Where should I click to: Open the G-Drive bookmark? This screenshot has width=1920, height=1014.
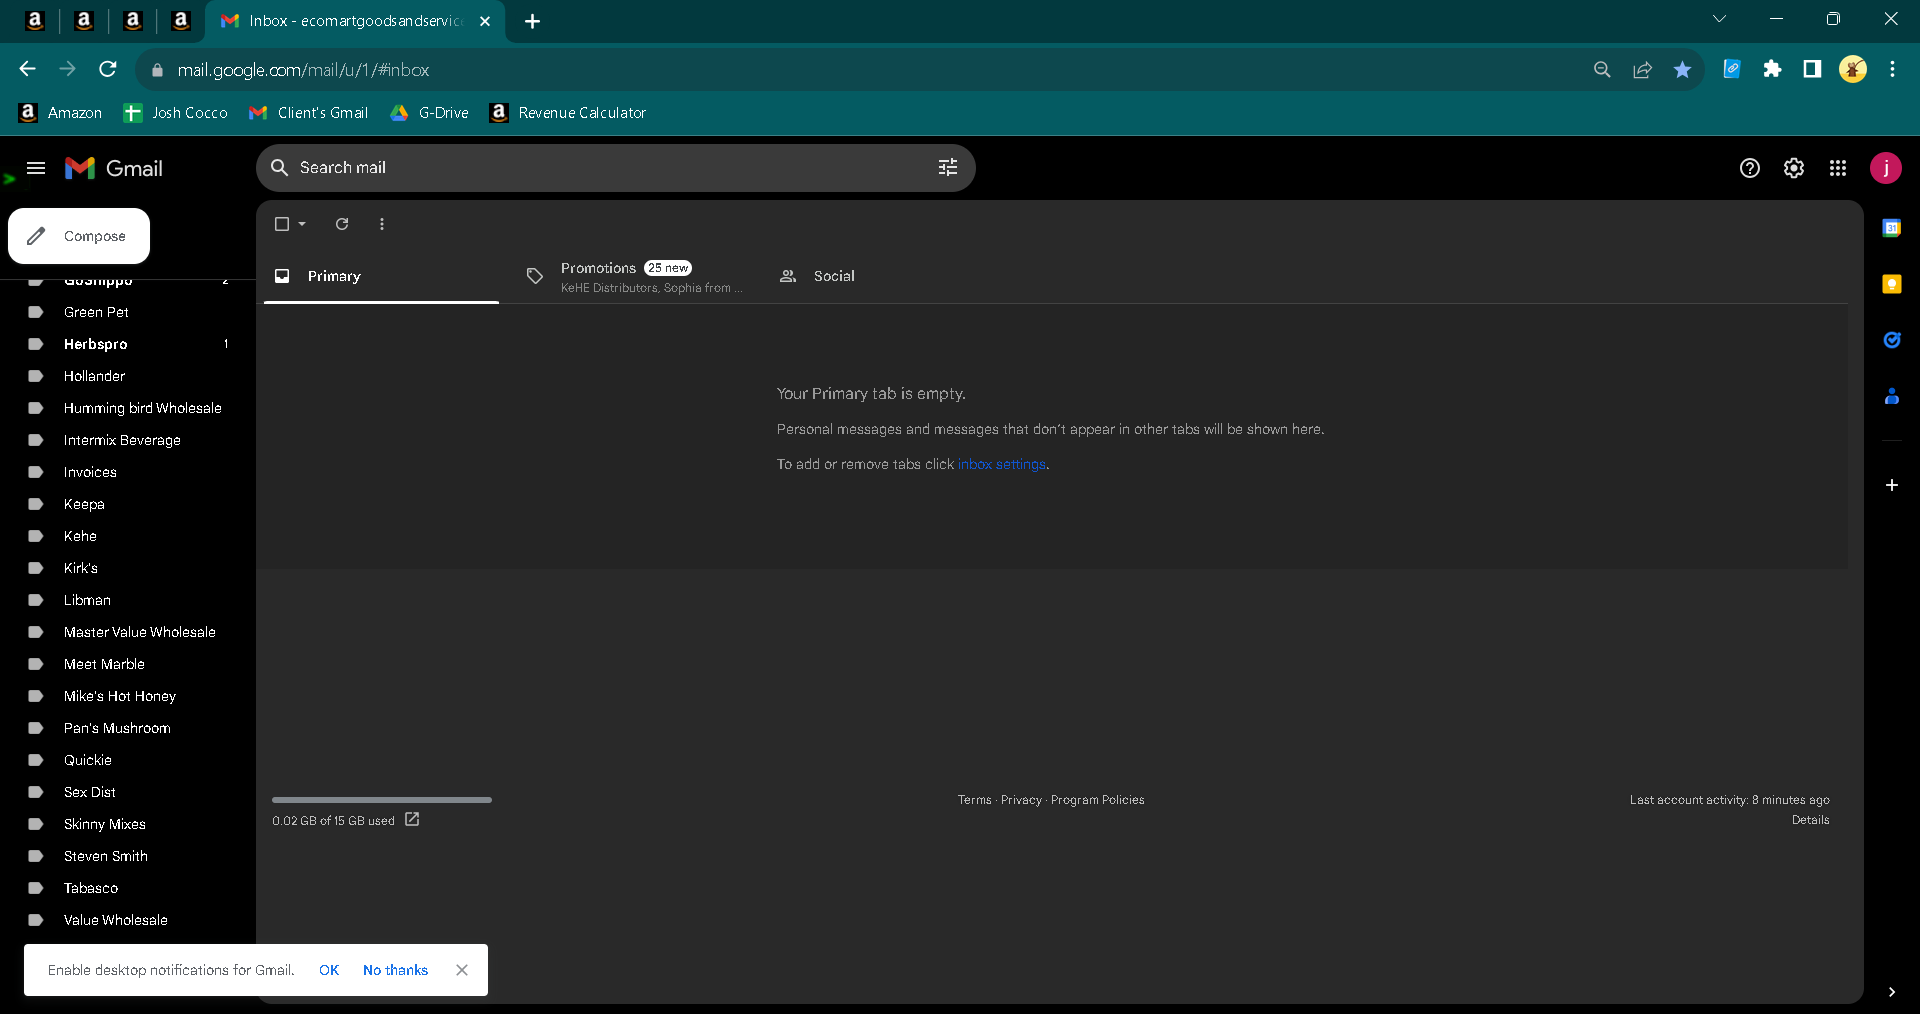(430, 113)
